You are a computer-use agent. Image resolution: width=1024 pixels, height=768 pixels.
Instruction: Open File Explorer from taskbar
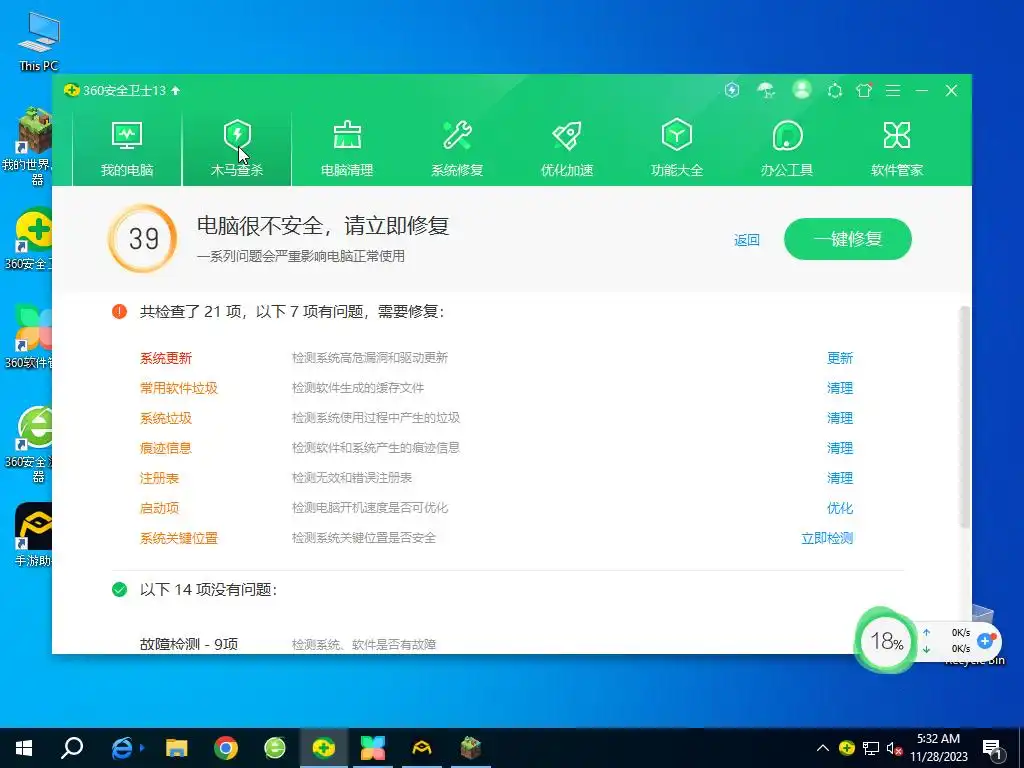[x=176, y=748]
